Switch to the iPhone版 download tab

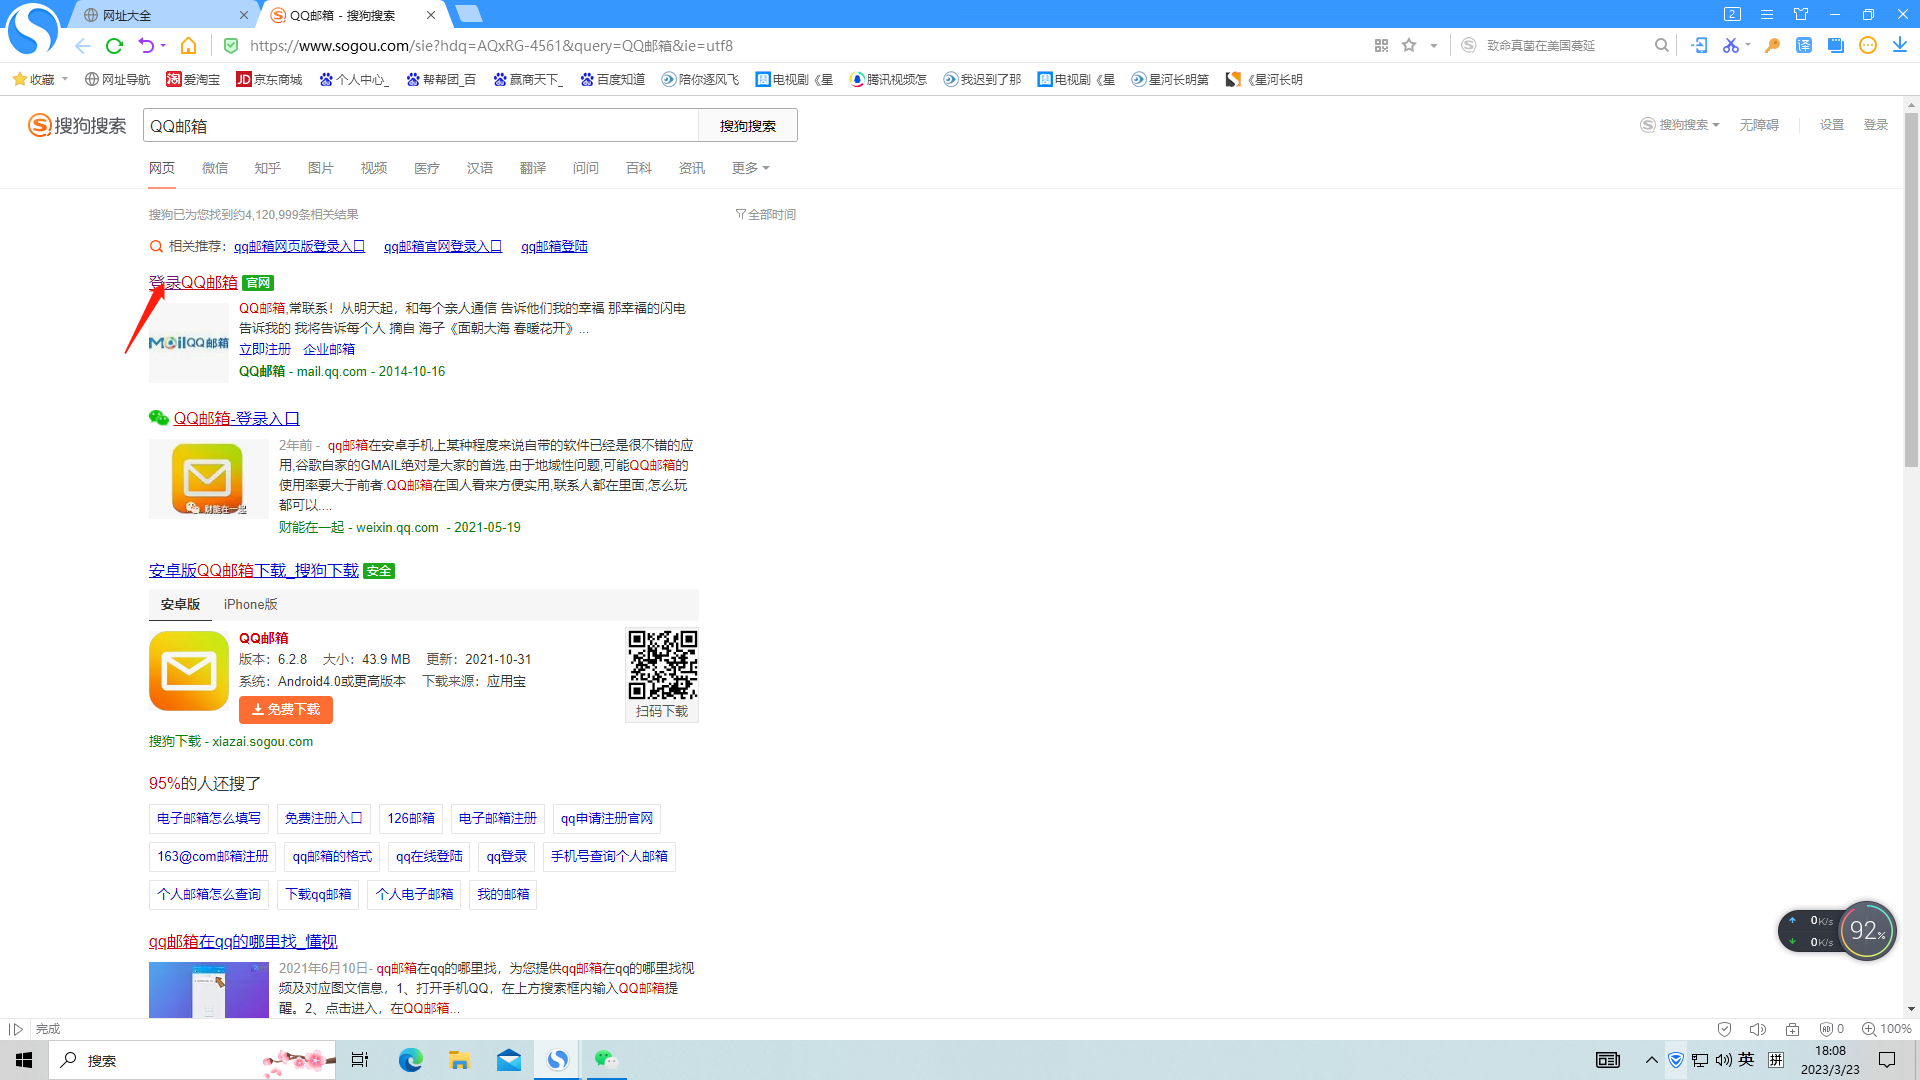[251, 604]
